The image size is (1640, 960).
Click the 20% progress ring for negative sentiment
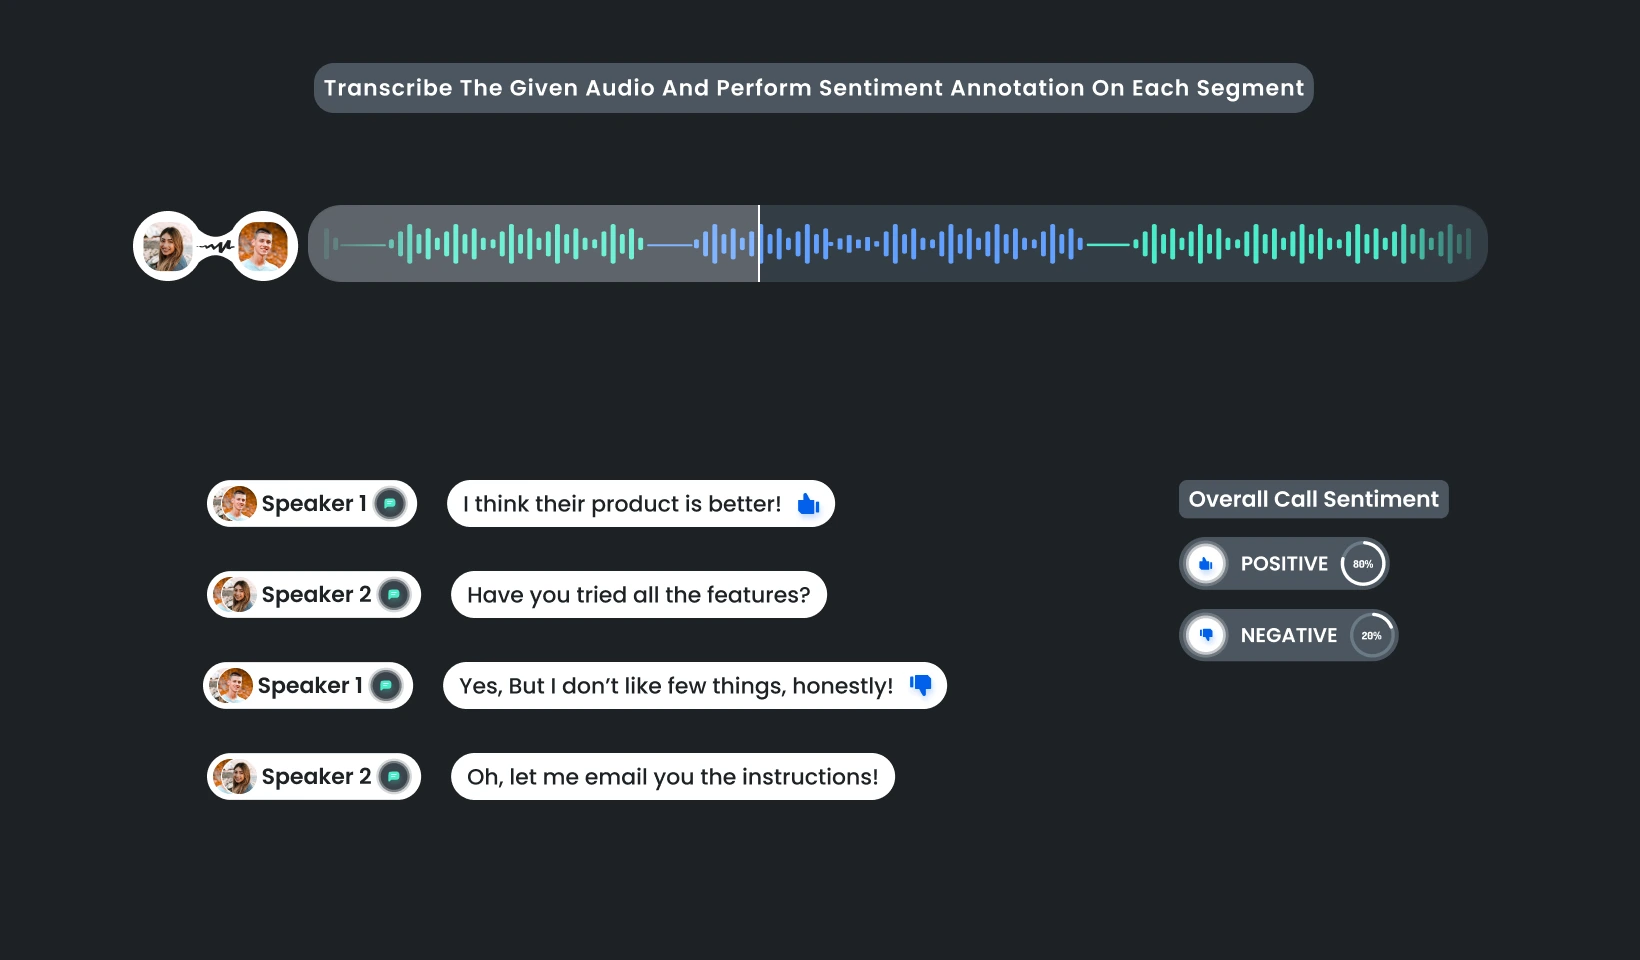1371,635
